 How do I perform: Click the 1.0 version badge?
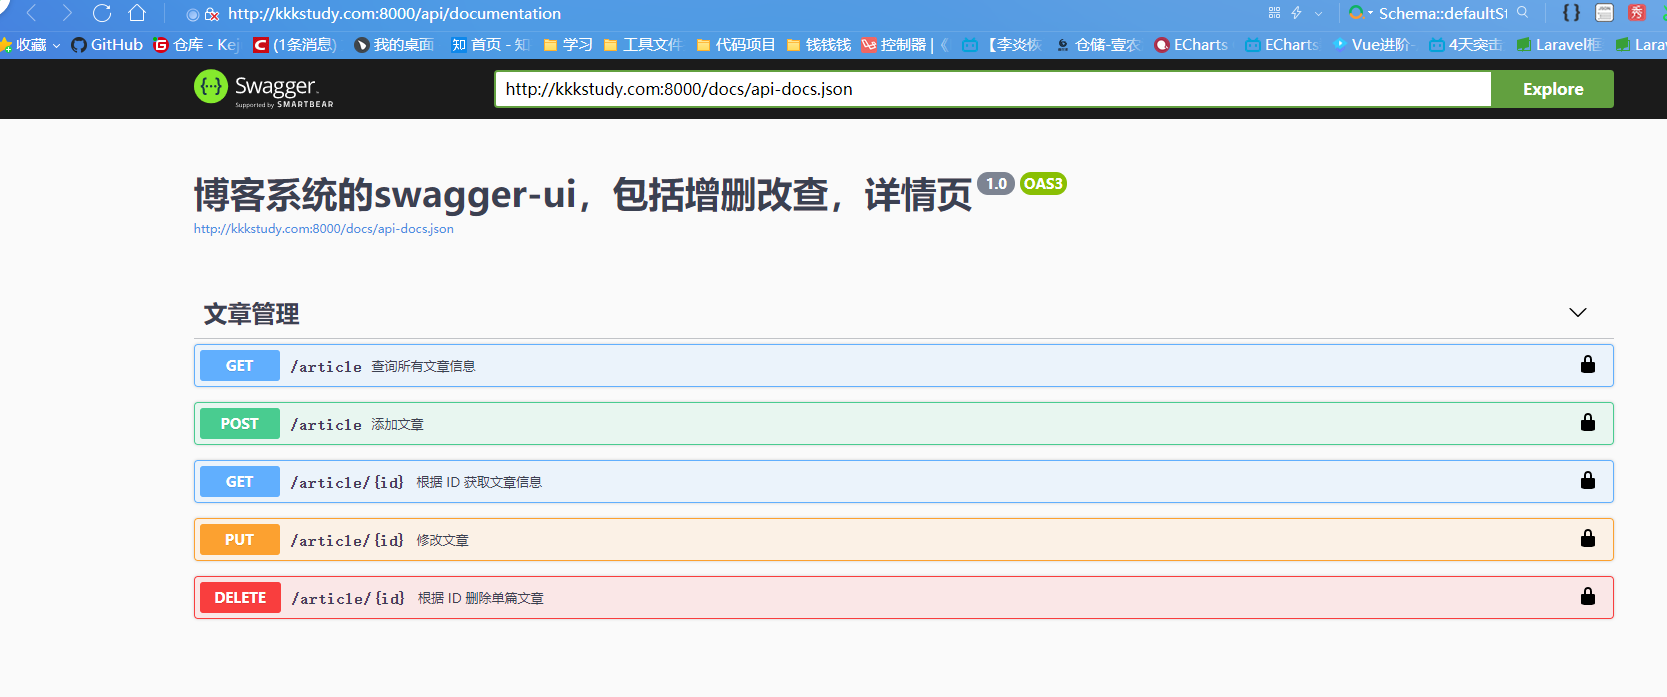996,184
